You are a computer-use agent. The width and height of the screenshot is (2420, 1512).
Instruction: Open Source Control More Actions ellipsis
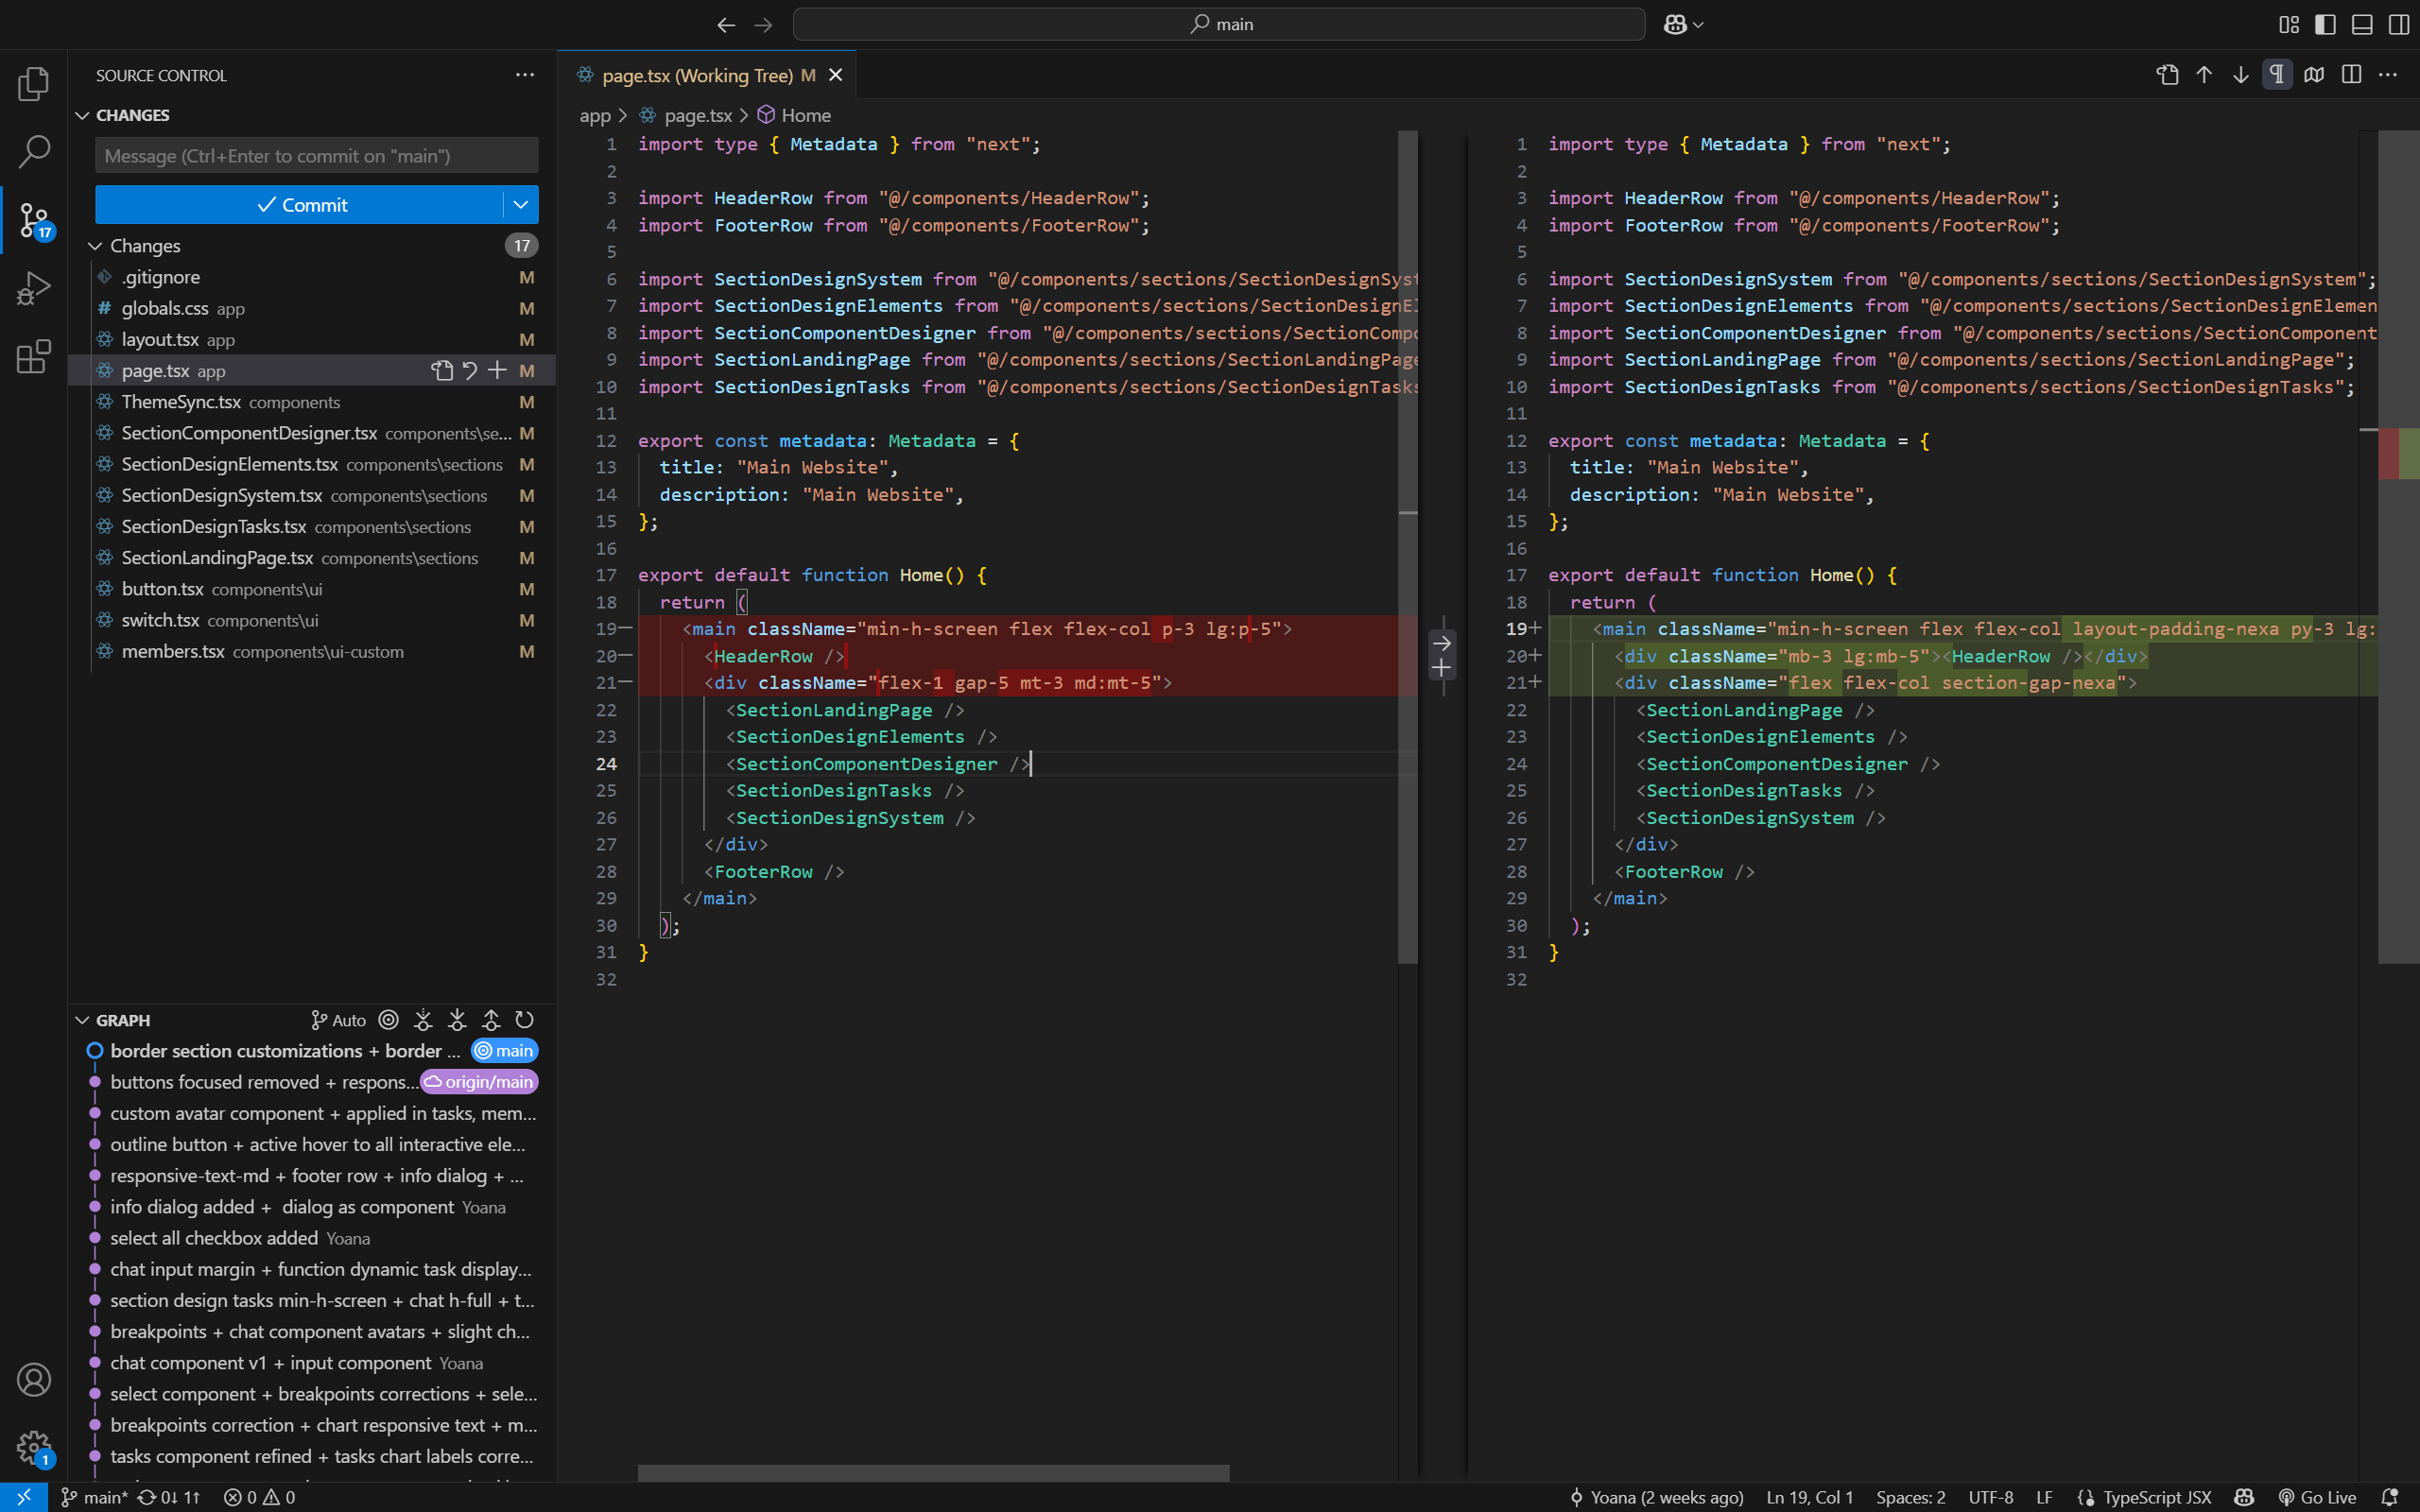525,75
